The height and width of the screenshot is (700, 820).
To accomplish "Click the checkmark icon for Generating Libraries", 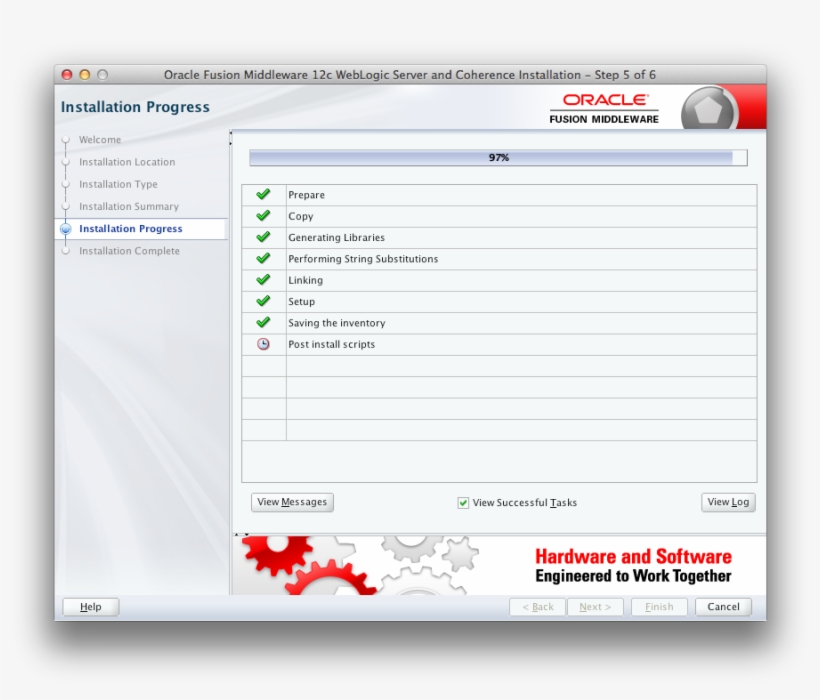I will pyautogui.click(x=263, y=237).
